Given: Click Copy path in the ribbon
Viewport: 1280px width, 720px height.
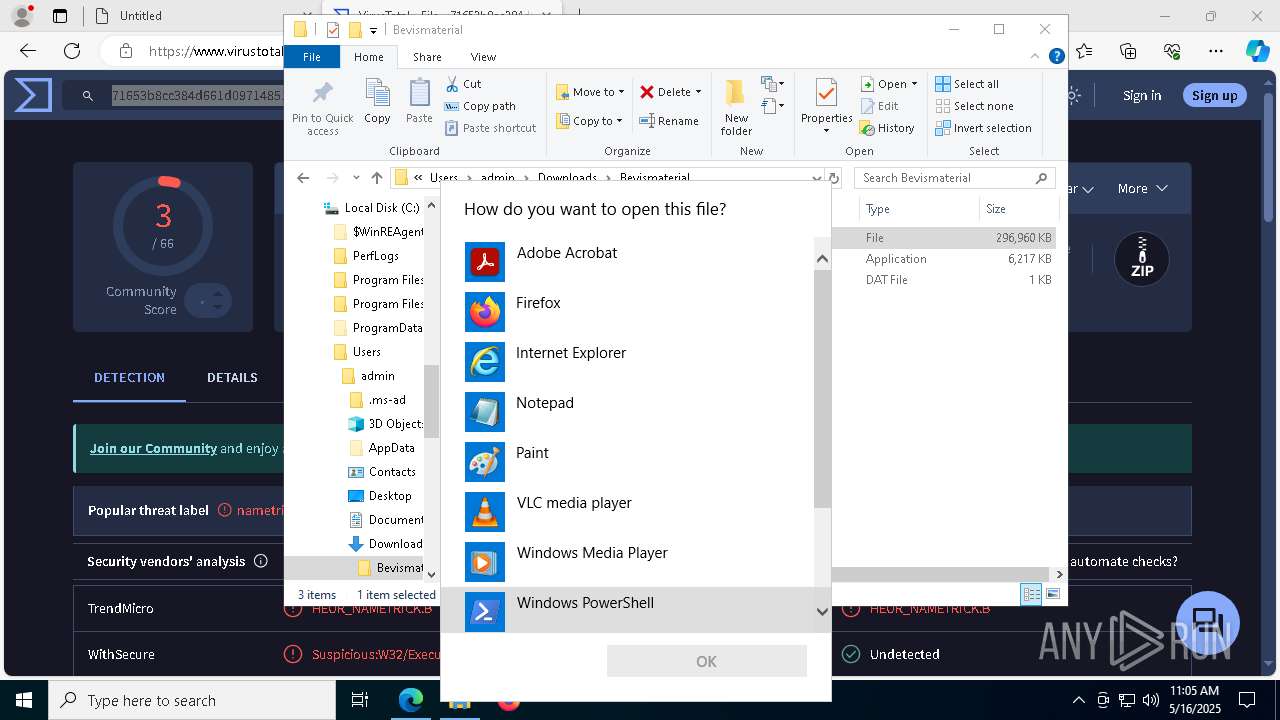Looking at the screenshot, I should pyautogui.click(x=480, y=106).
